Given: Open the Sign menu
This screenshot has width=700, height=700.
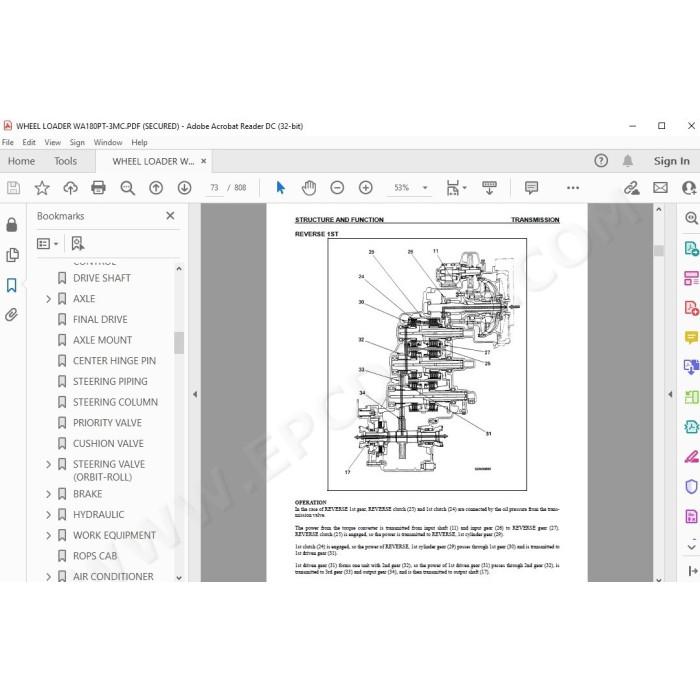Looking at the screenshot, I should [x=77, y=142].
